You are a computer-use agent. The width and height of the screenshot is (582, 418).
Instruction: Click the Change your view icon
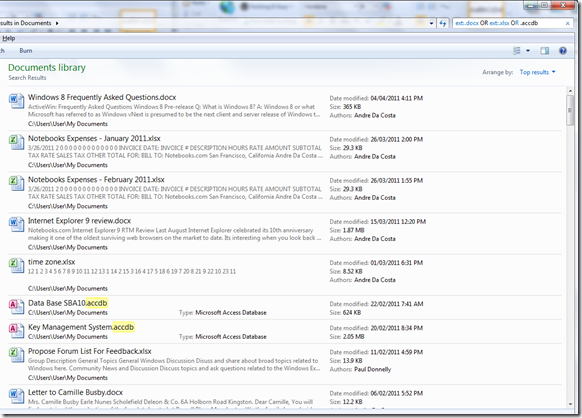tap(517, 51)
